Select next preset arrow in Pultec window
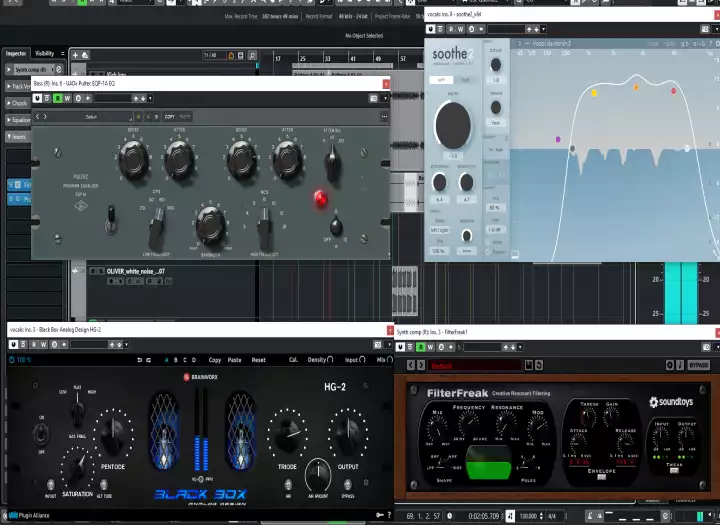 tap(45, 117)
